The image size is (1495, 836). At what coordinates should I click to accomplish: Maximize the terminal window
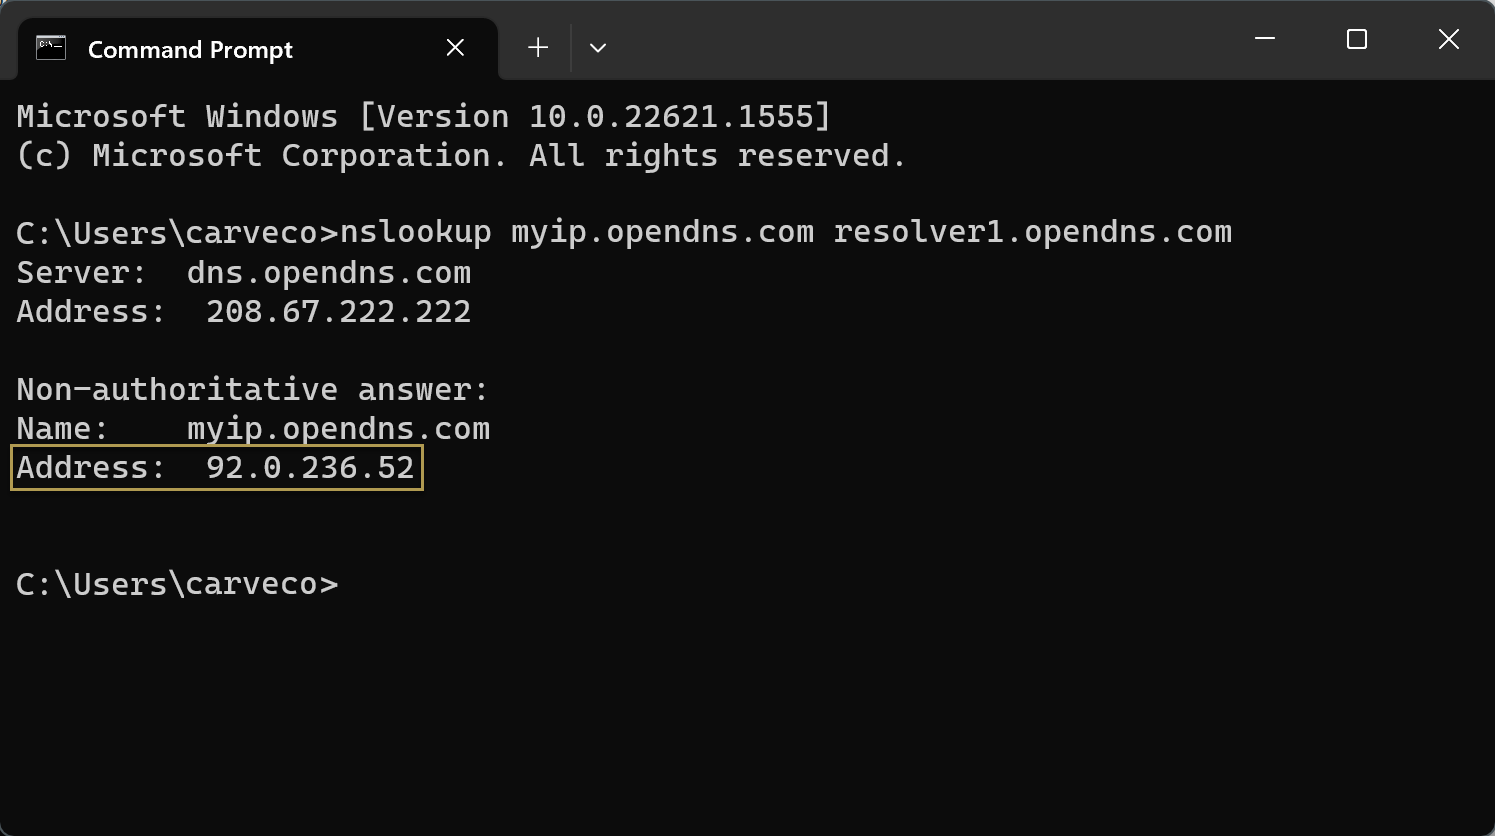(x=1357, y=40)
